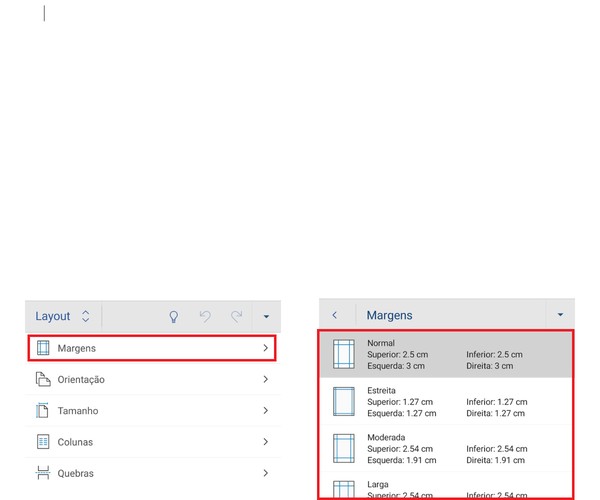Screen dimensions: 600x500
Task: Expand the chevron on the Orientação row
Action: (x=266, y=379)
